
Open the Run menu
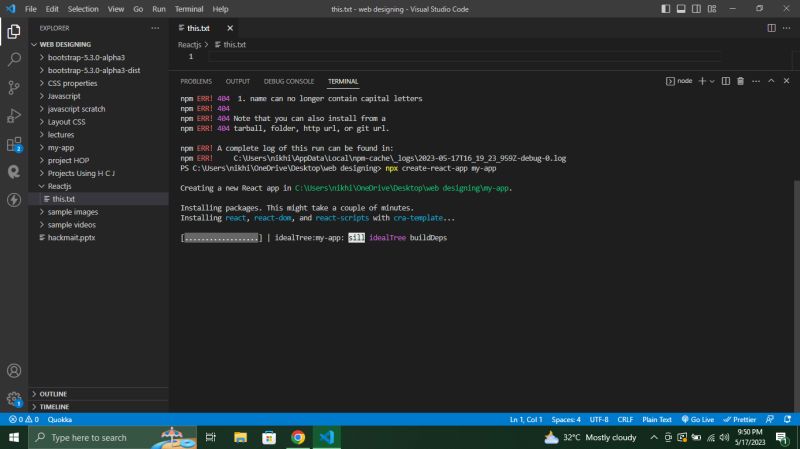pyautogui.click(x=159, y=9)
